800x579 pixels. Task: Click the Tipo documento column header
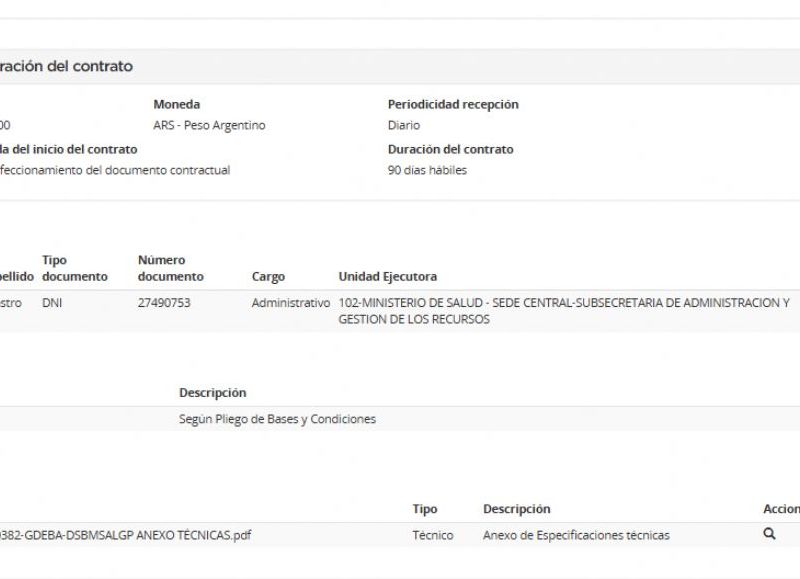[x=74, y=268]
